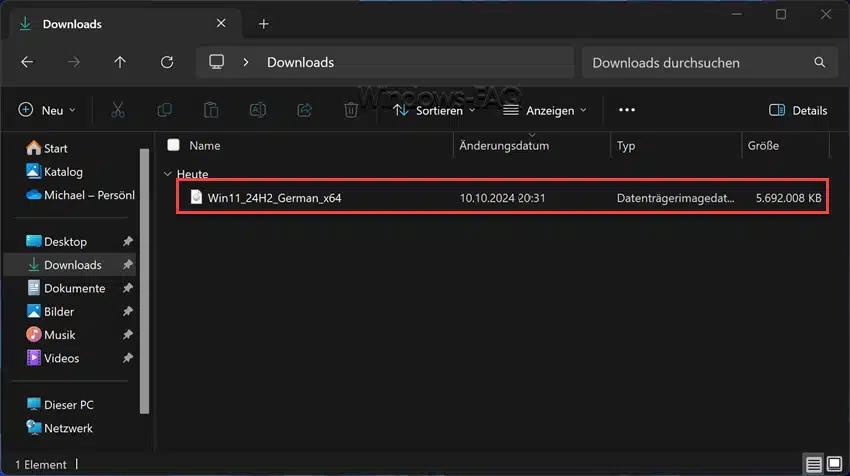Close the Downloads tab
Image resolution: width=850 pixels, height=476 pixels.
pos(221,23)
